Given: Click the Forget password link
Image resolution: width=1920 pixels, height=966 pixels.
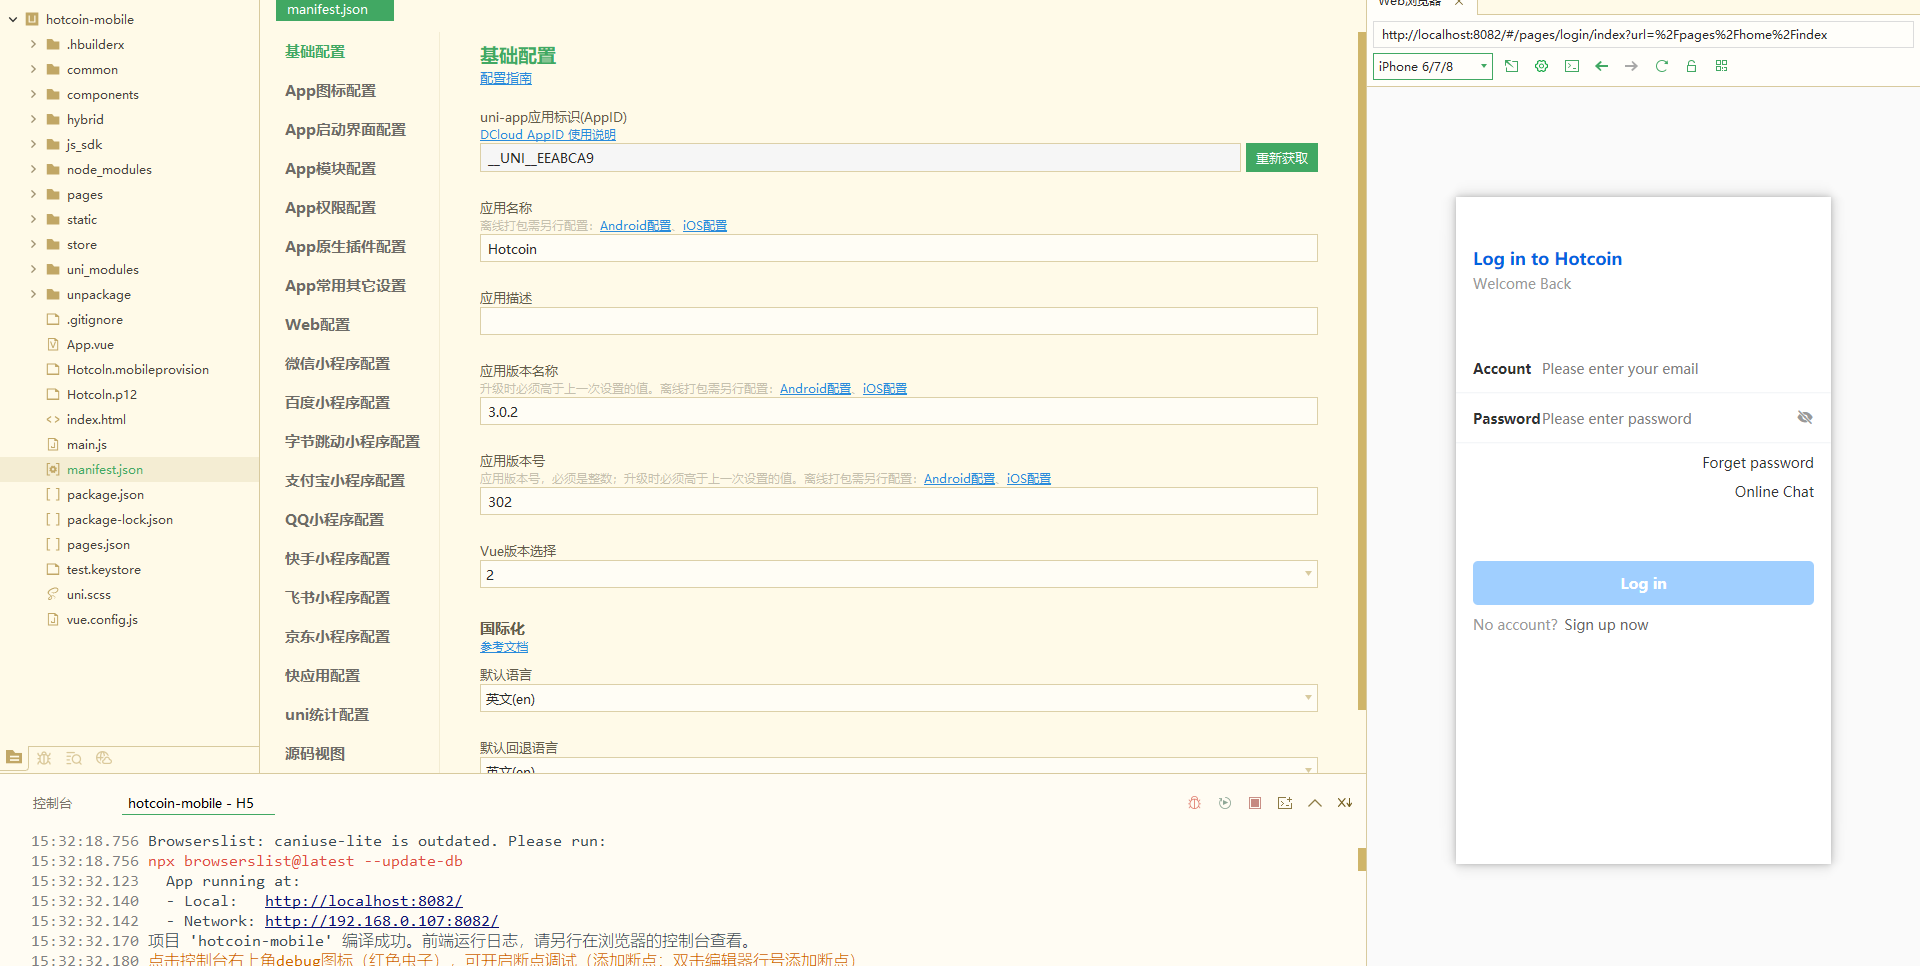Looking at the screenshot, I should (x=1758, y=463).
